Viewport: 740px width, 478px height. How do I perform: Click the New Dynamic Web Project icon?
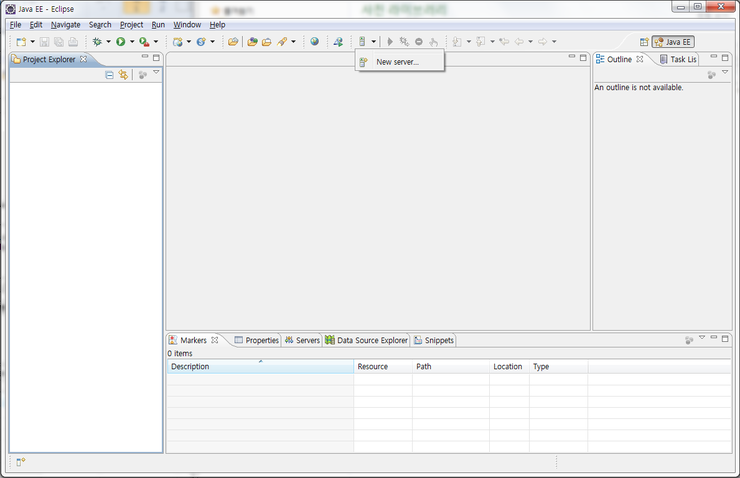(177, 42)
